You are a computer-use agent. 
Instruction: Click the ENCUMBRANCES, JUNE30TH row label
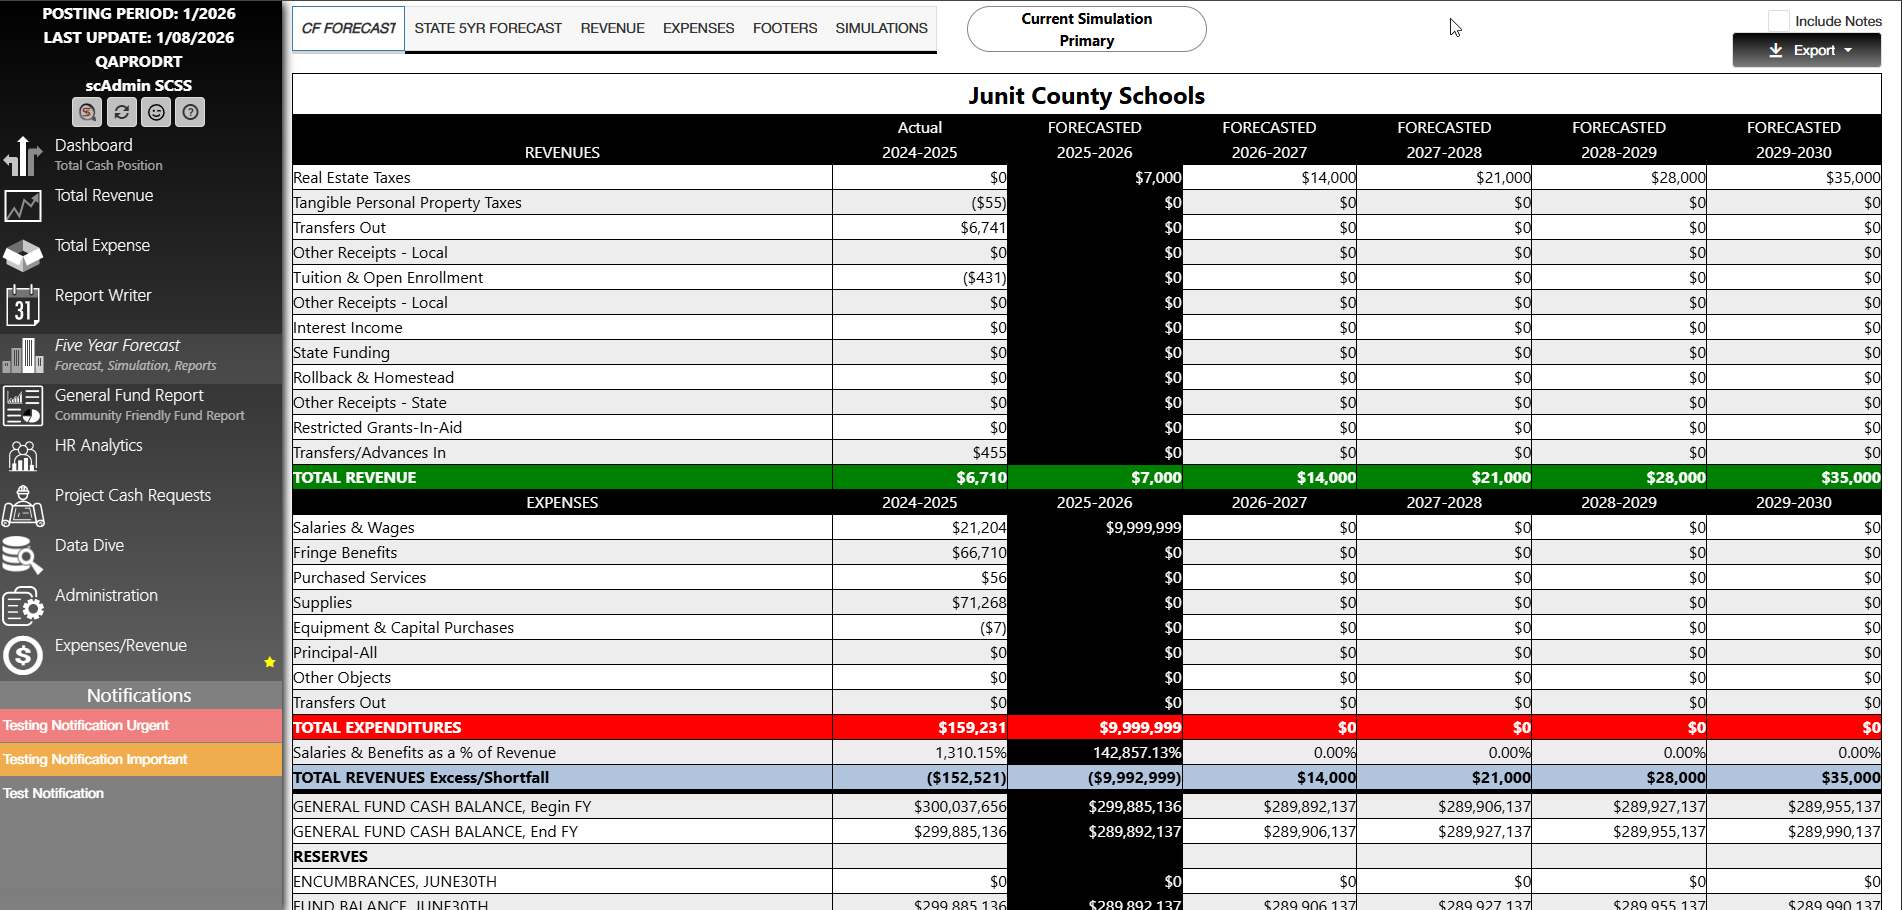click(x=394, y=882)
